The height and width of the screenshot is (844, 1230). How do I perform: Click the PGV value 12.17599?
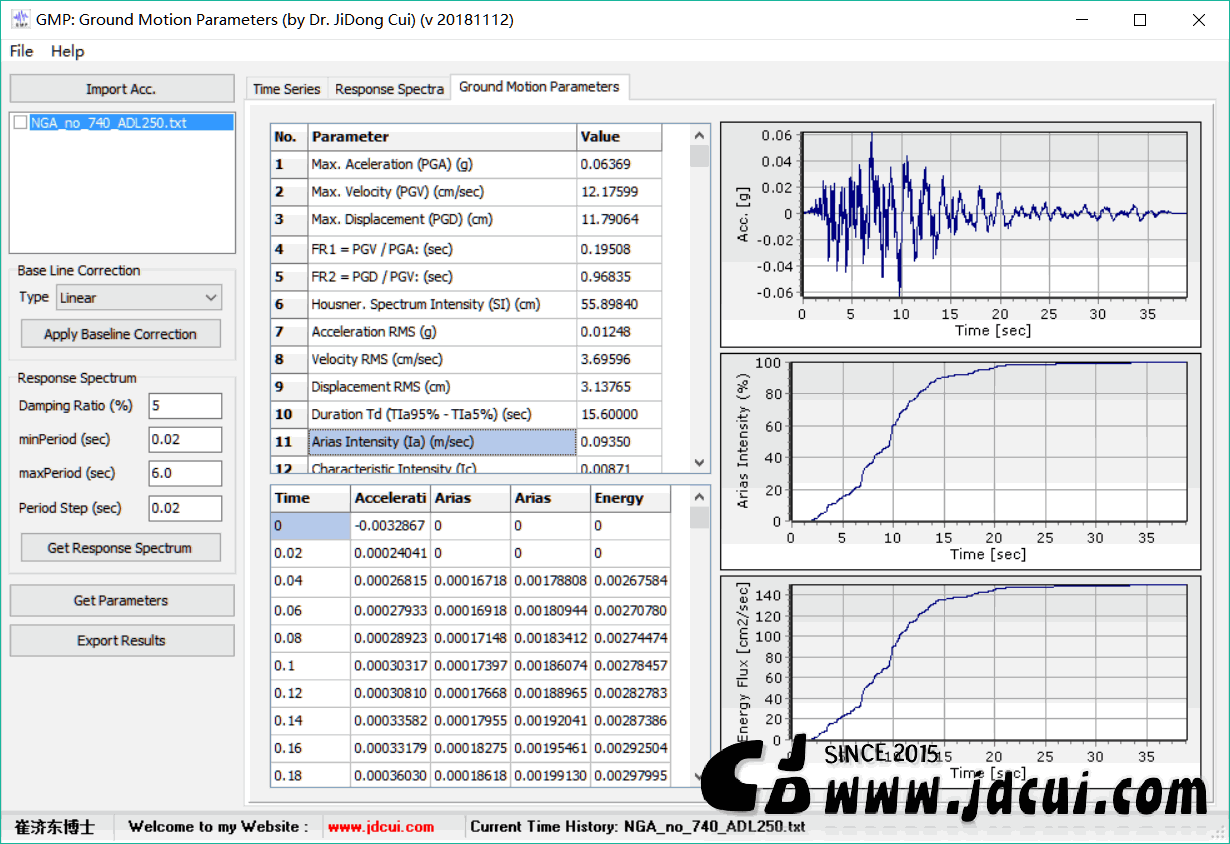619,192
